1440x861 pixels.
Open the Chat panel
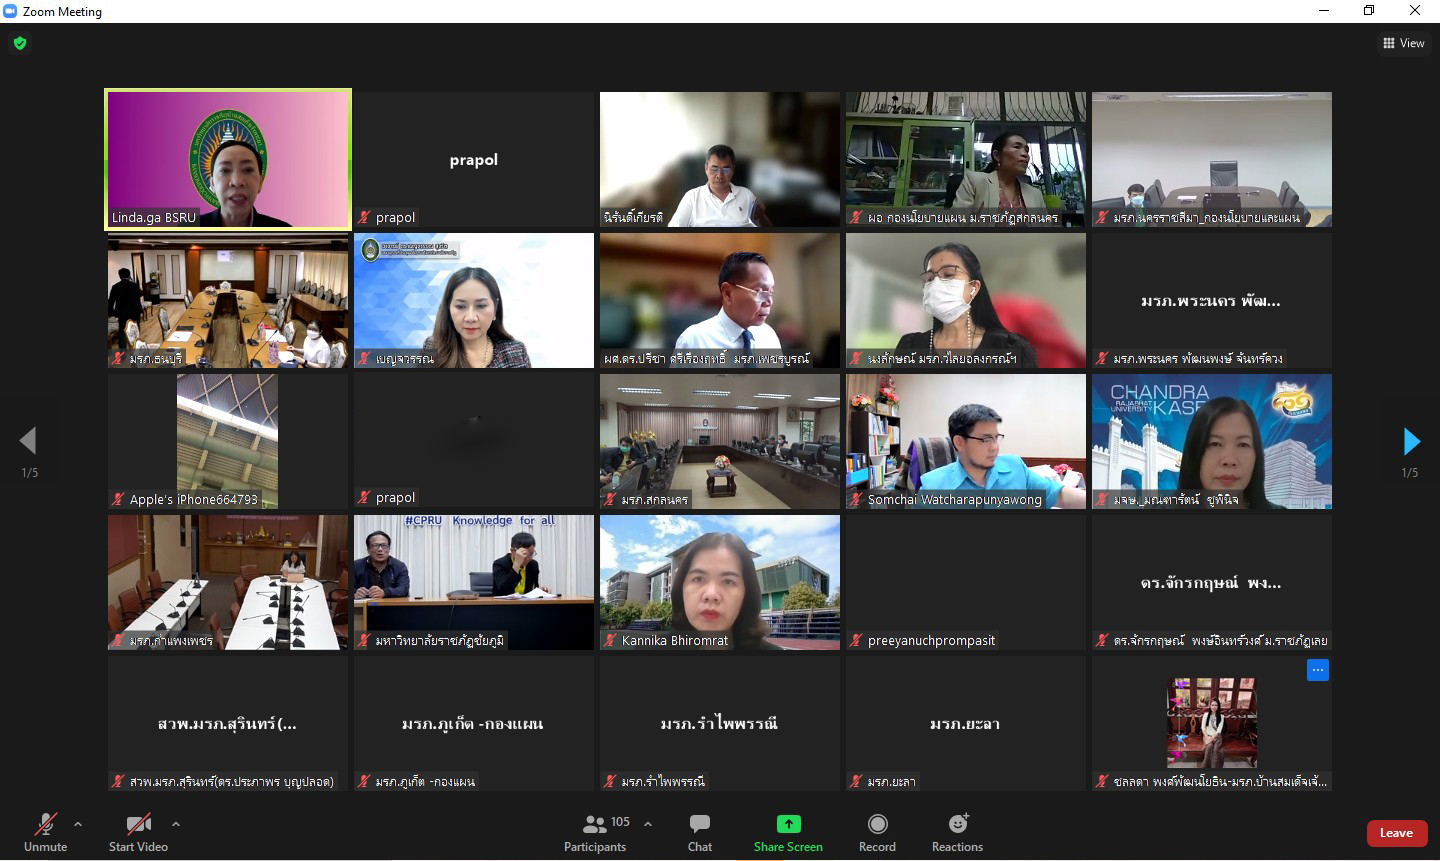coord(700,832)
